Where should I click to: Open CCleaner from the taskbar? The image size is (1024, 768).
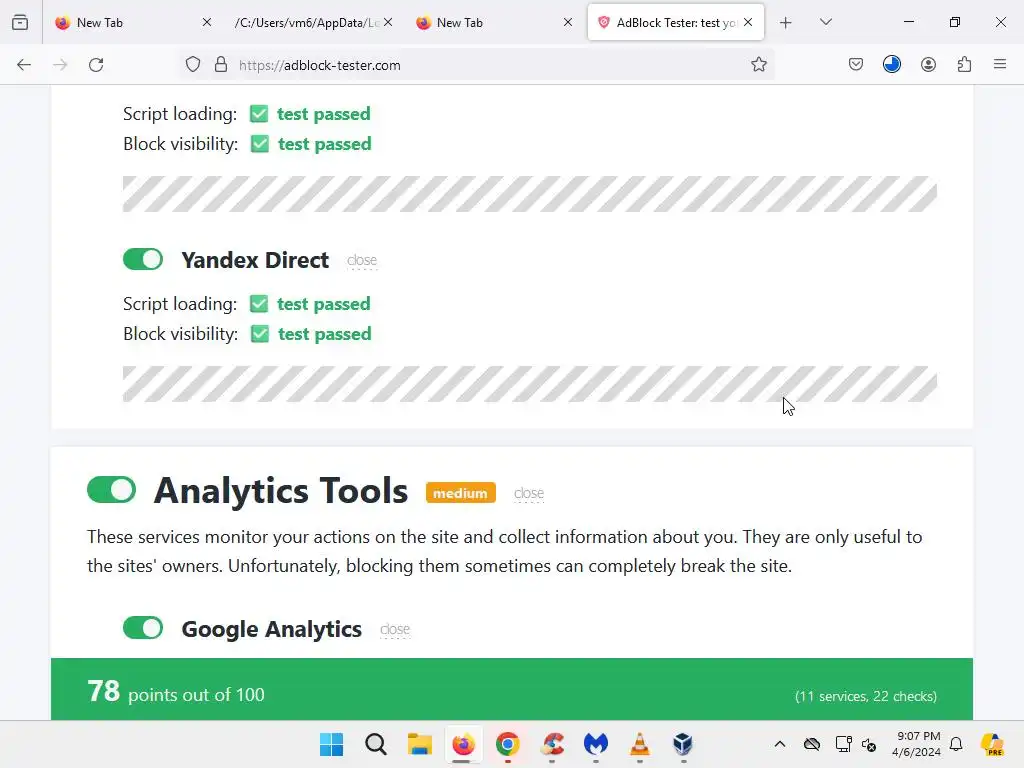point(552,744)
